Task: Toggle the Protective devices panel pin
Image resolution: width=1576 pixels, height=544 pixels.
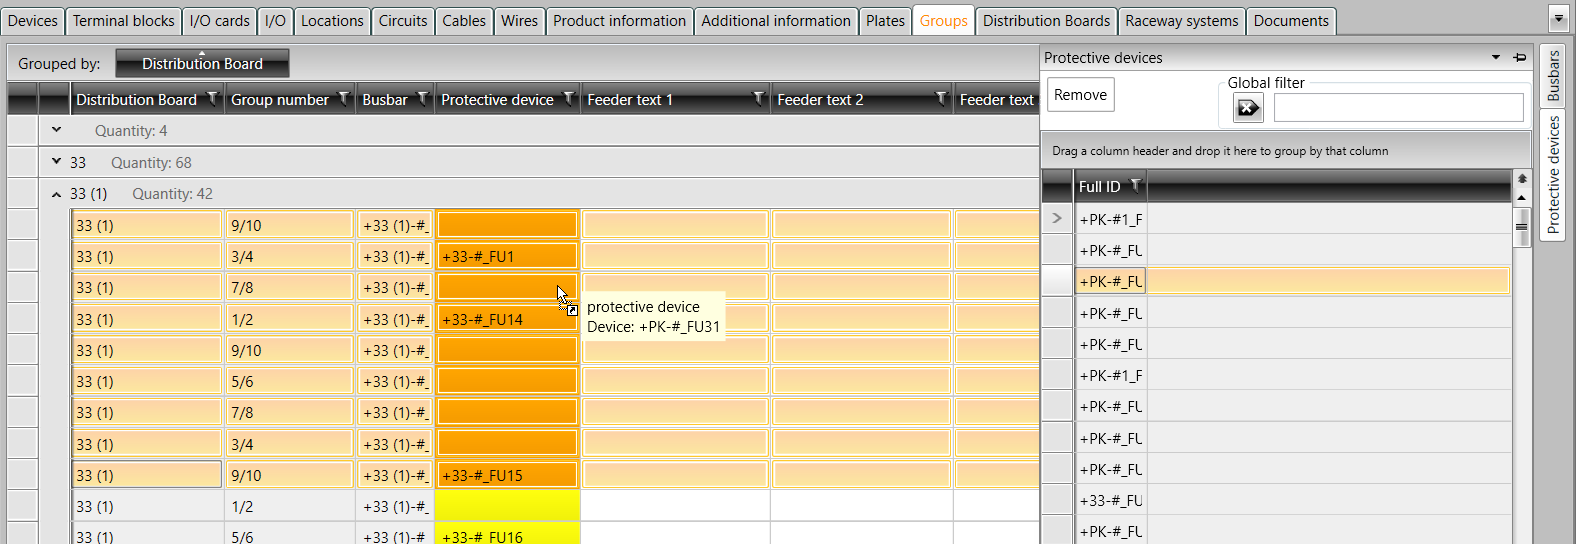Action: pos(1520,58)
